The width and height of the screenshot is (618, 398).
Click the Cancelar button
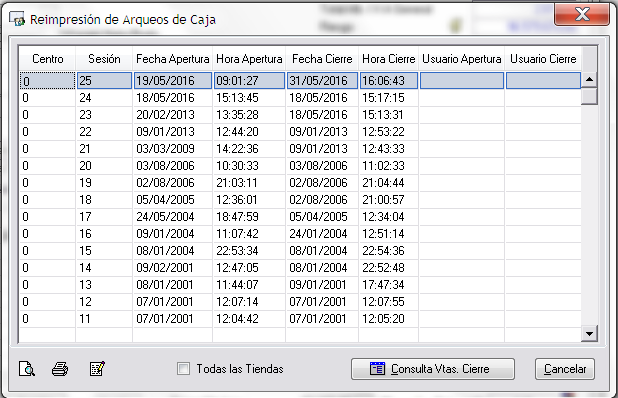(x=564, y=369)
